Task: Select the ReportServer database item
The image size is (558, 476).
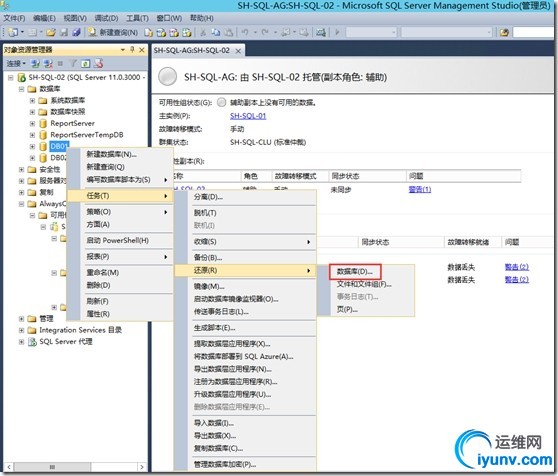Action: pyautogui.click(x=72, y=123)
